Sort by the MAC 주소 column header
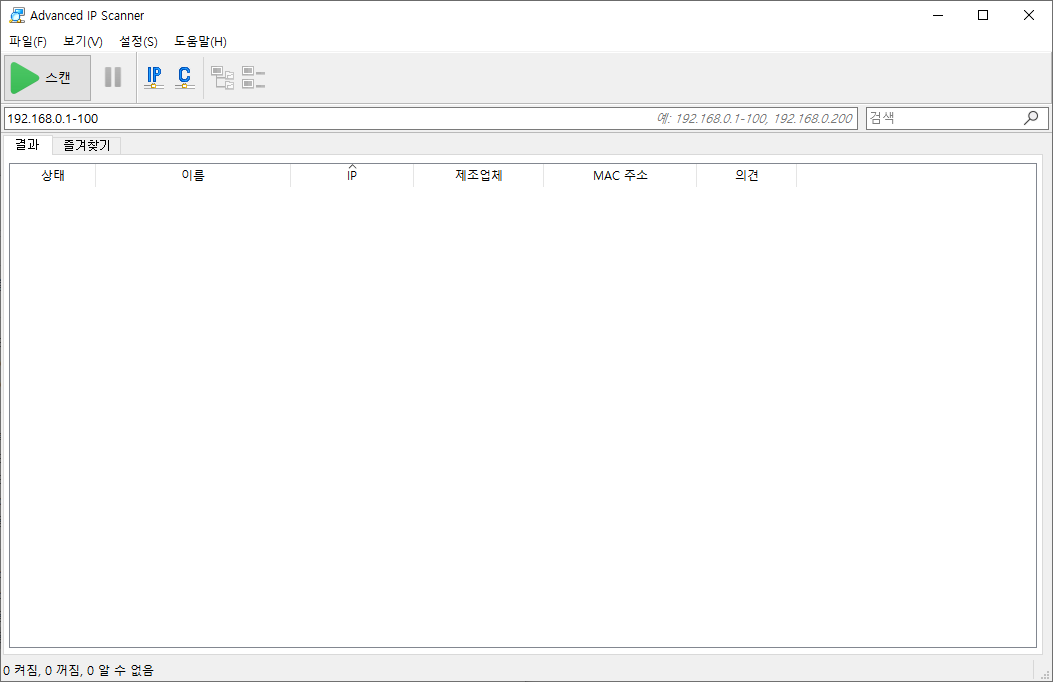The image size is (1053, 682). click(x=620, y=175)
